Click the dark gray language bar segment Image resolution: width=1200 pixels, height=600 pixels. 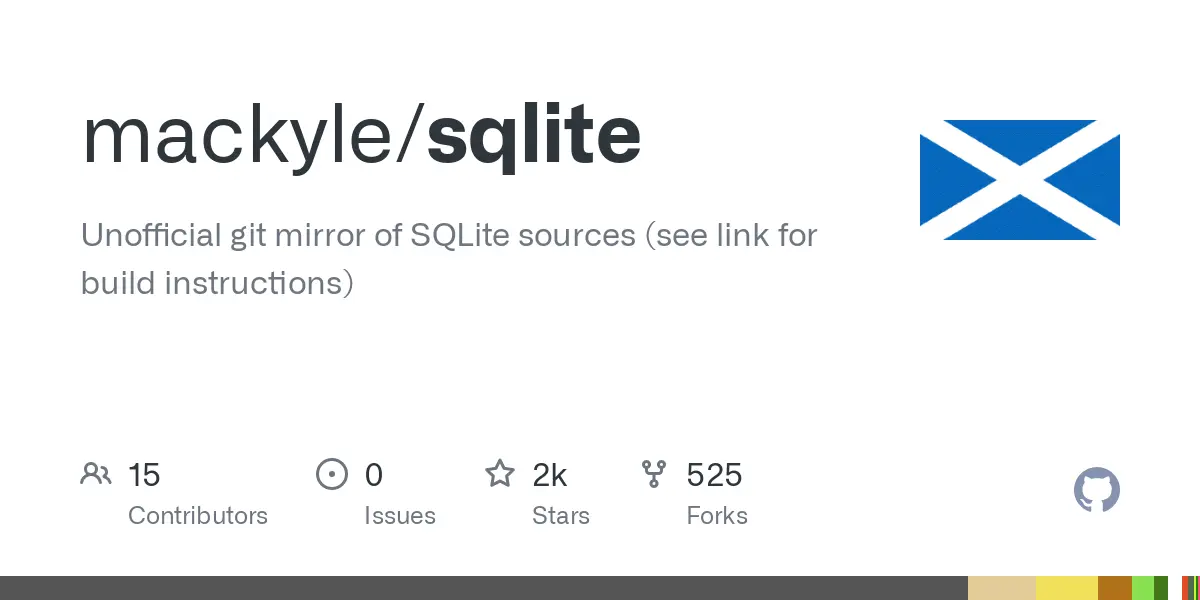pos(480,588)
